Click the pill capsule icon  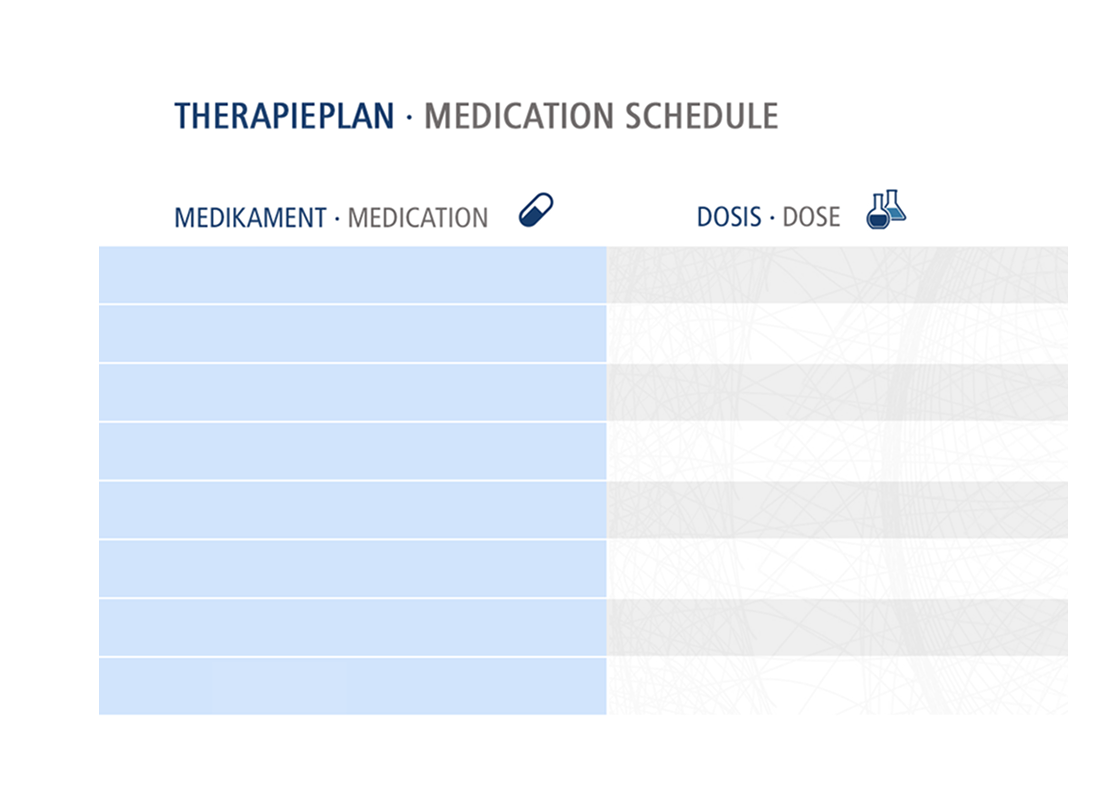coord(536,211)
